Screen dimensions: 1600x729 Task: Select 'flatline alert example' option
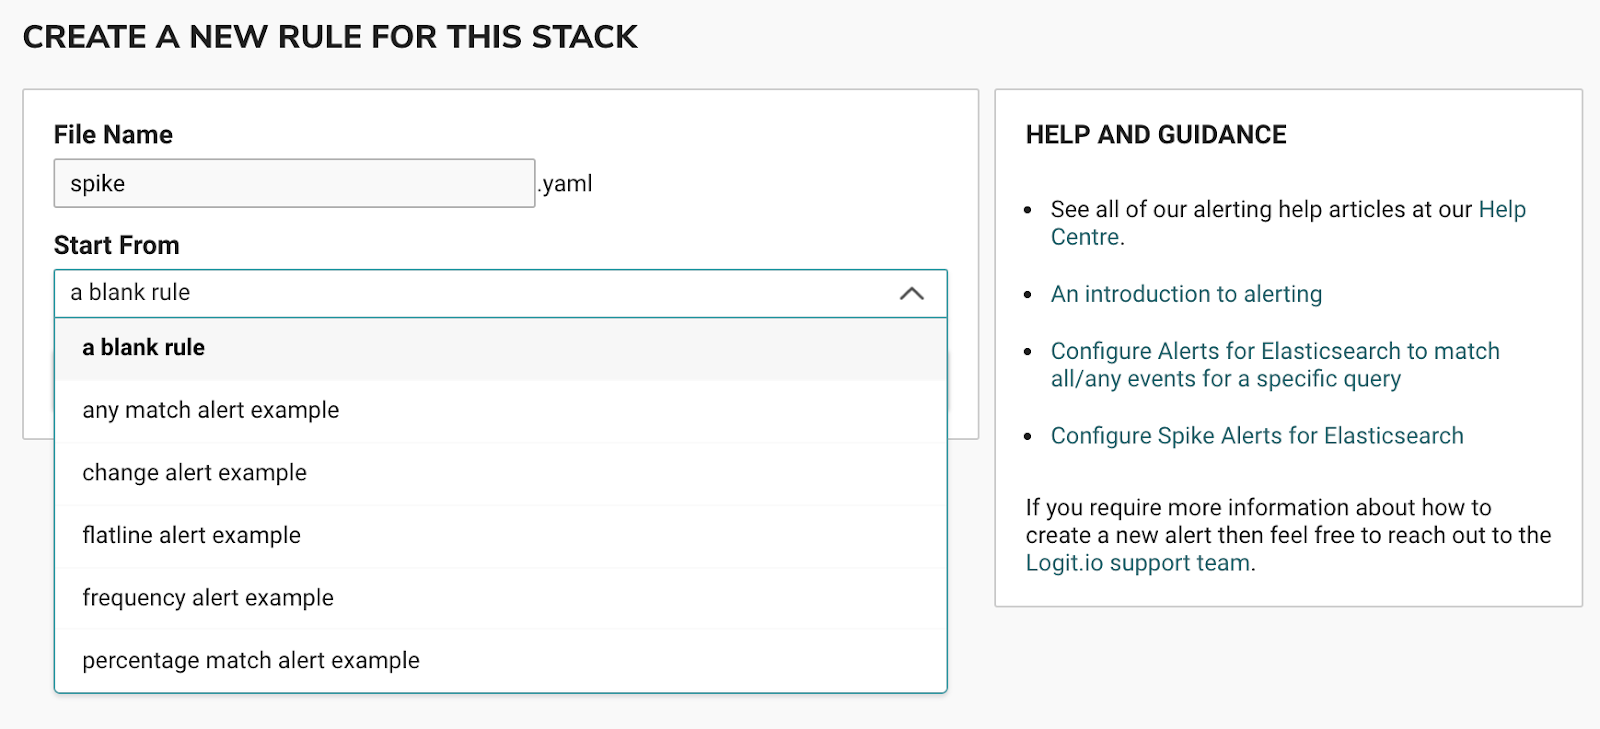click(x=192, y=536)
